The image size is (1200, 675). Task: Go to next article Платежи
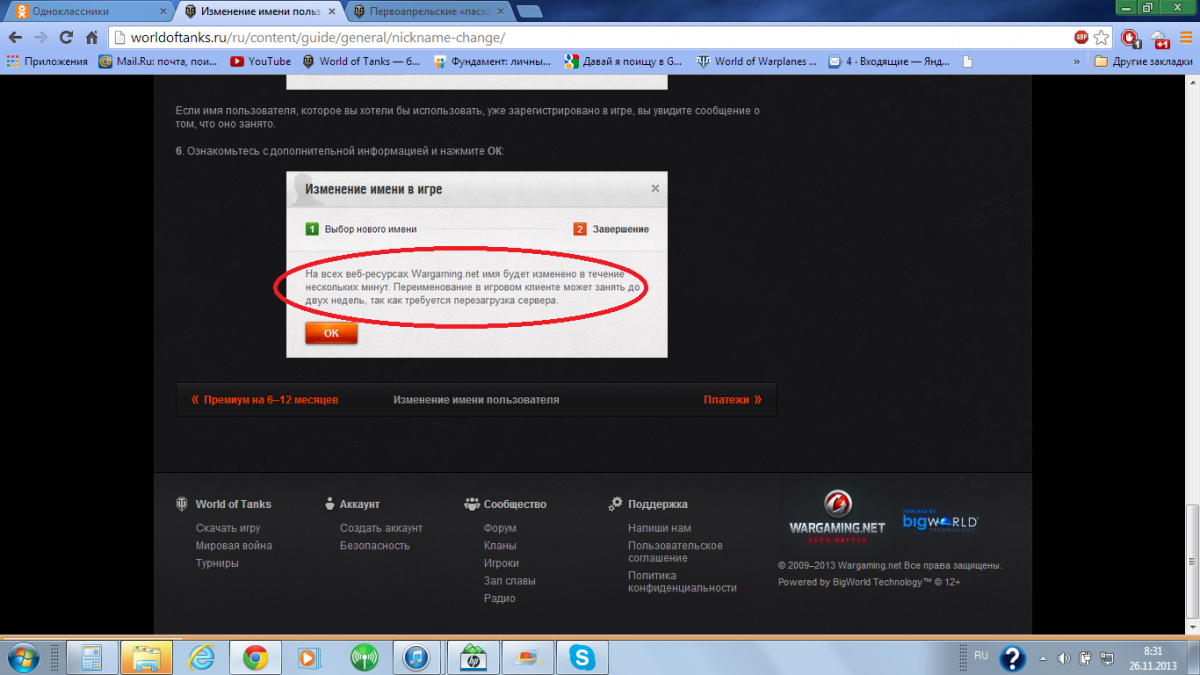pyautogui.click(x=733, y=399)
